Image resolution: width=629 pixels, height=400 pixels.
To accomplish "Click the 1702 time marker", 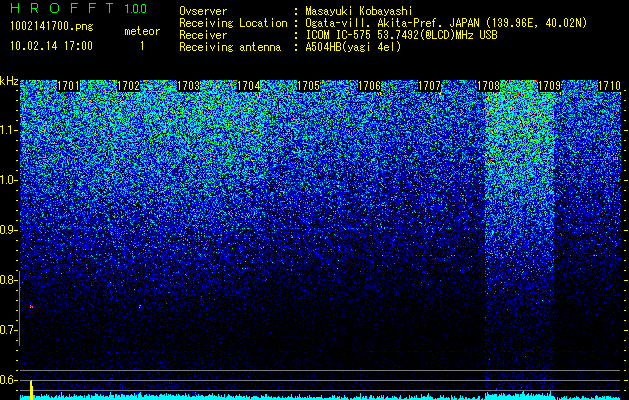I will tap(128, 86).
